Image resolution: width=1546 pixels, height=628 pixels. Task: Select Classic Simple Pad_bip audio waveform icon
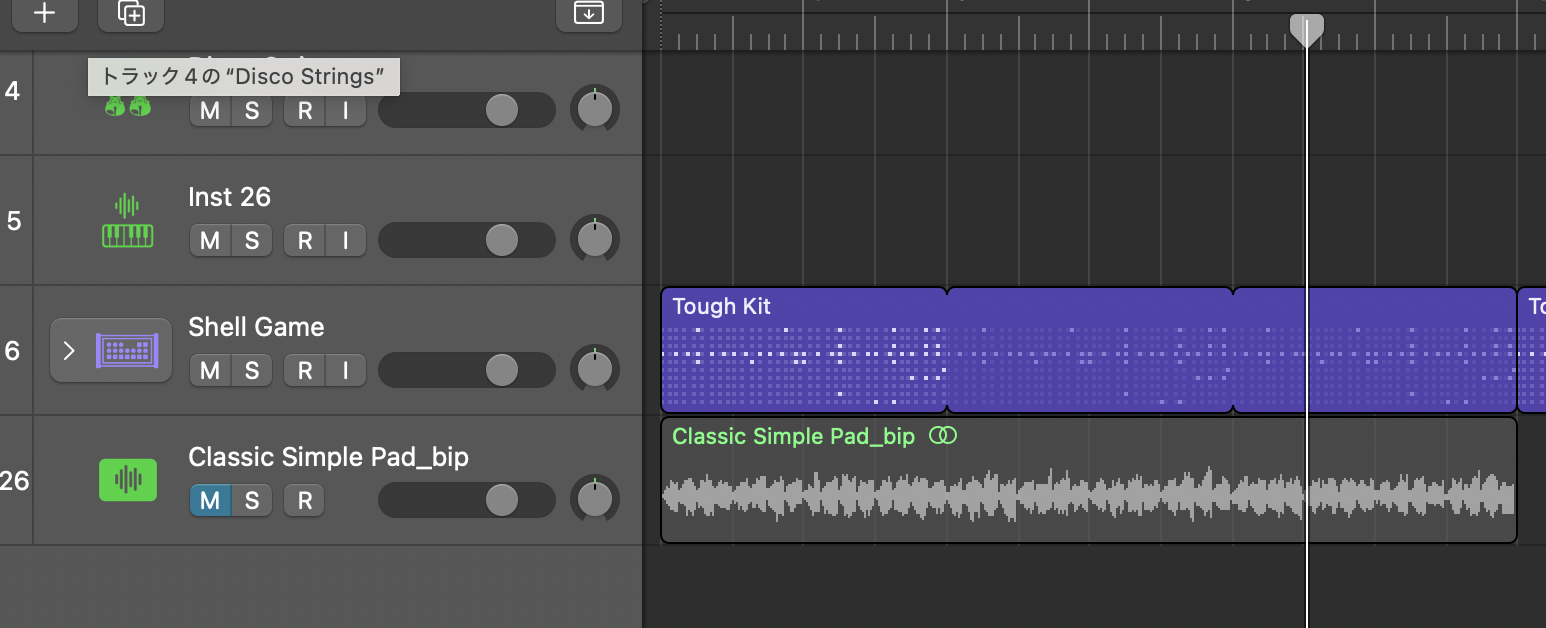click(x=128, y=480)
